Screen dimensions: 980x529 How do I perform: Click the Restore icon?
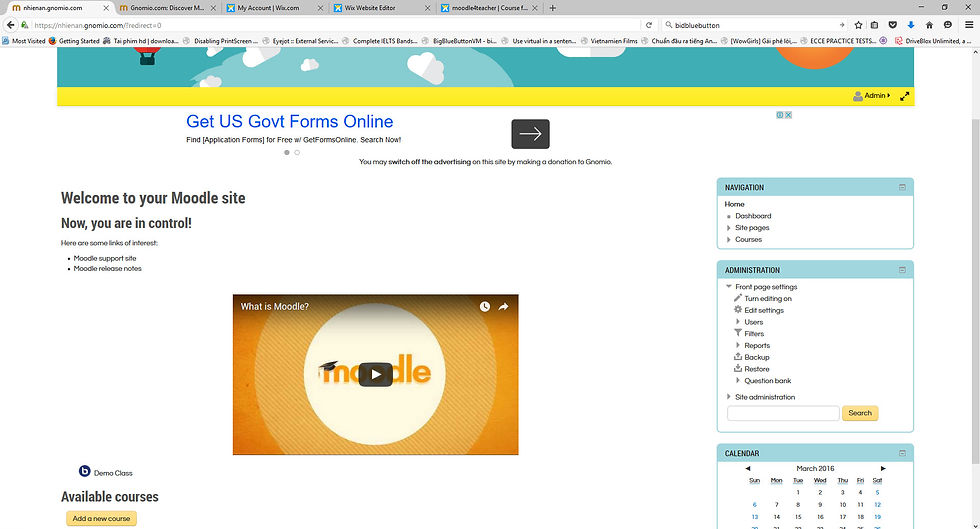[738, 368]
